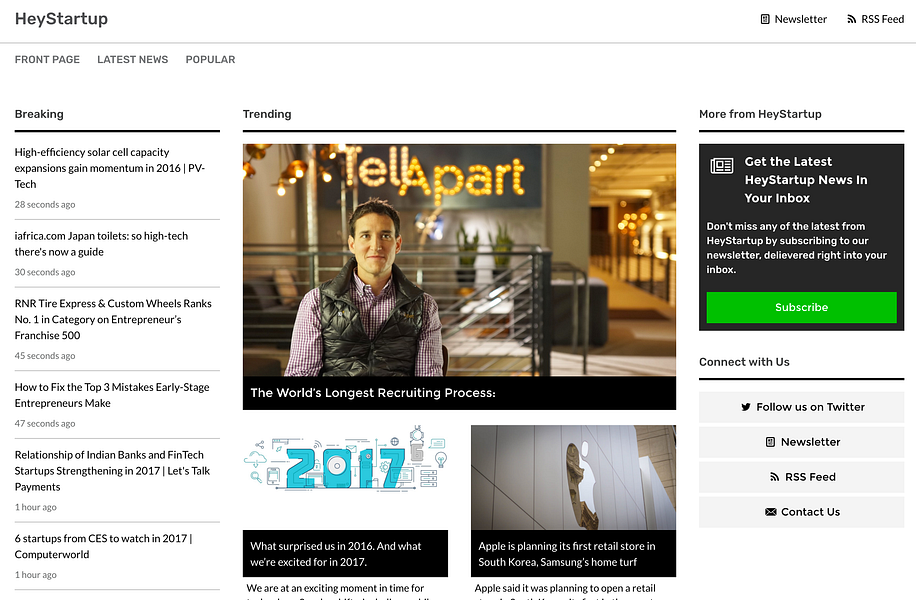The height and width of the screenshot is (600, 916).
Task: Click the Don't miss any of the latest paragraph
Action: (797, 248)
